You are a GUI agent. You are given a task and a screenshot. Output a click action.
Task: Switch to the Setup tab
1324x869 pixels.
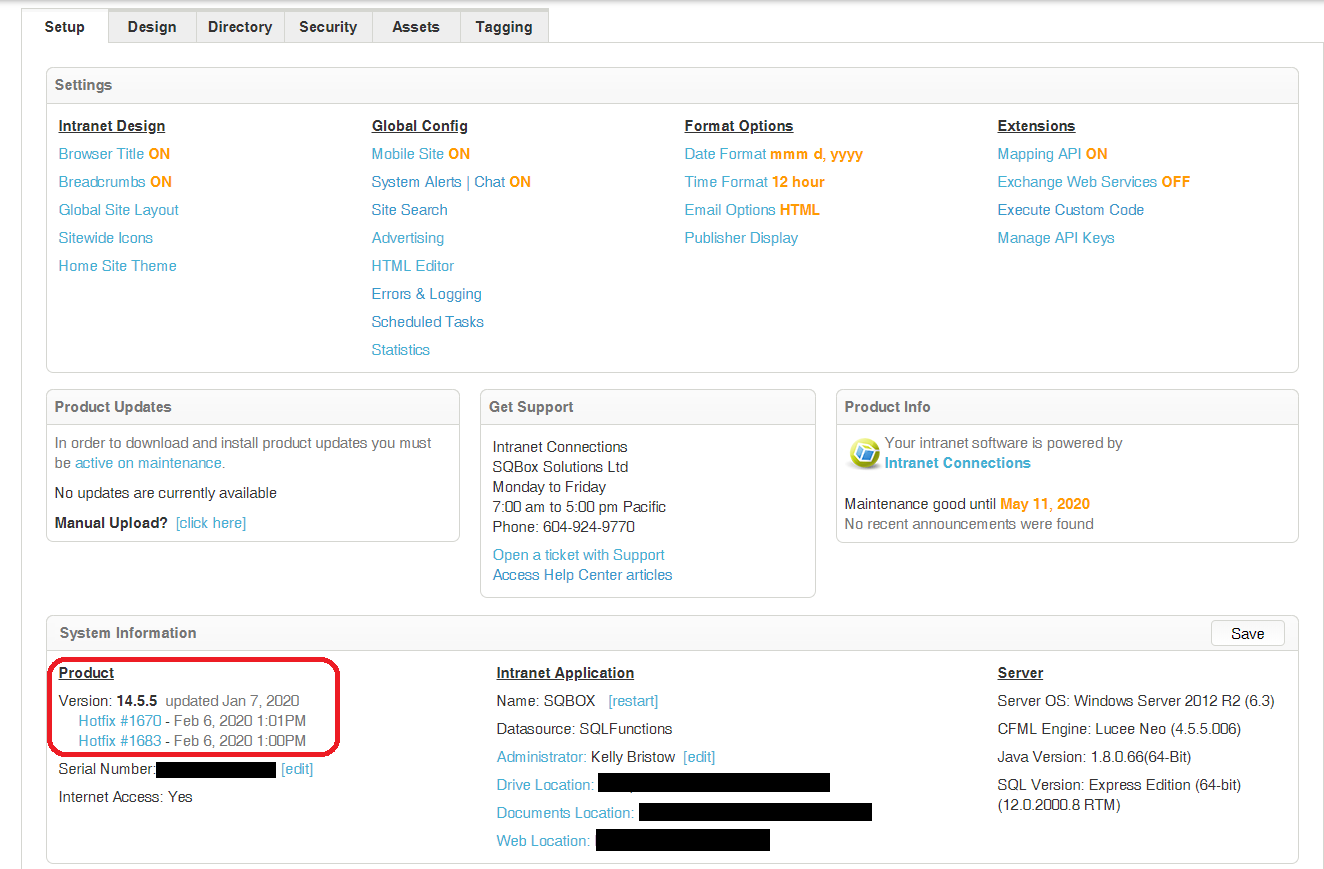tap(64, 27)
